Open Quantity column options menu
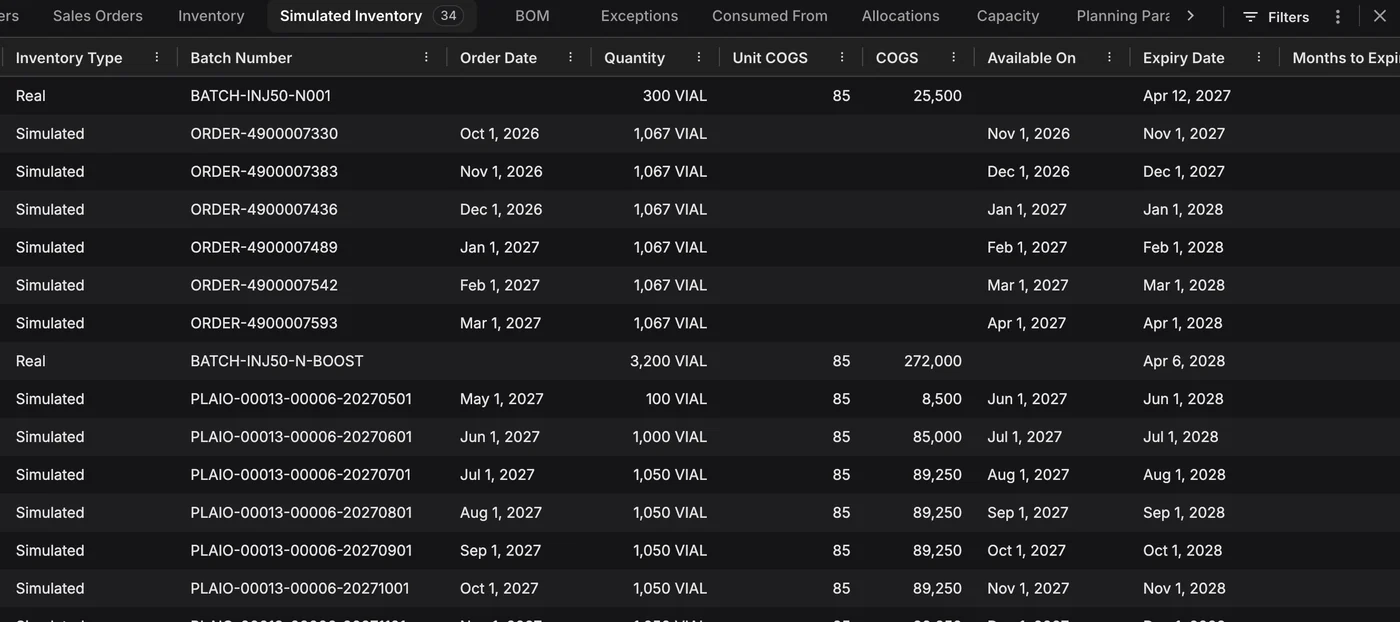This screenshot has height=622, width=1400. tap(699, 58)
